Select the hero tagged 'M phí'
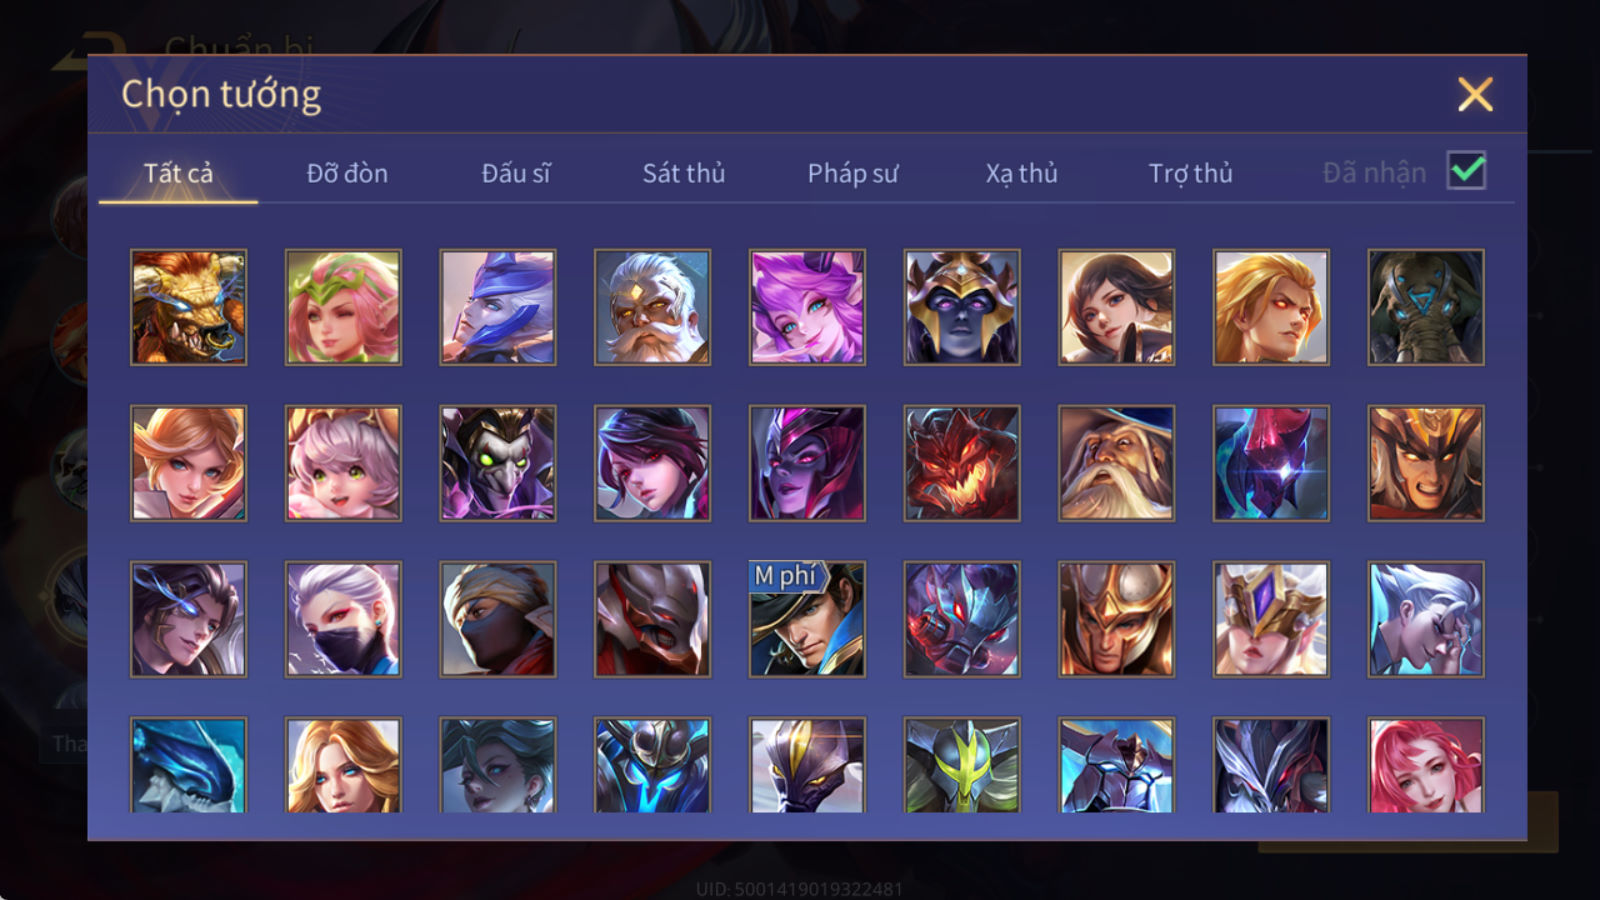The image size is (1600, 900). point(807,619)
